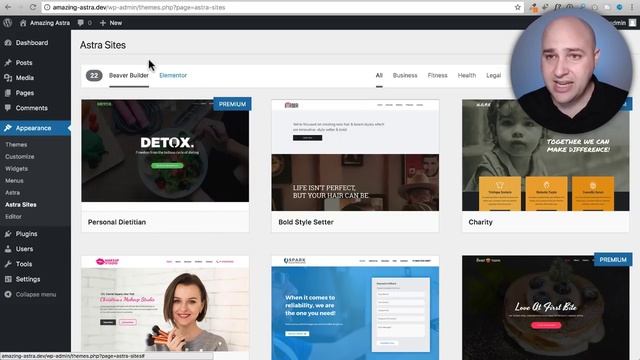Open the comments bubble in the admin bar
The height and width of the screenshot is (360, 640).
(x=81, y=23)
